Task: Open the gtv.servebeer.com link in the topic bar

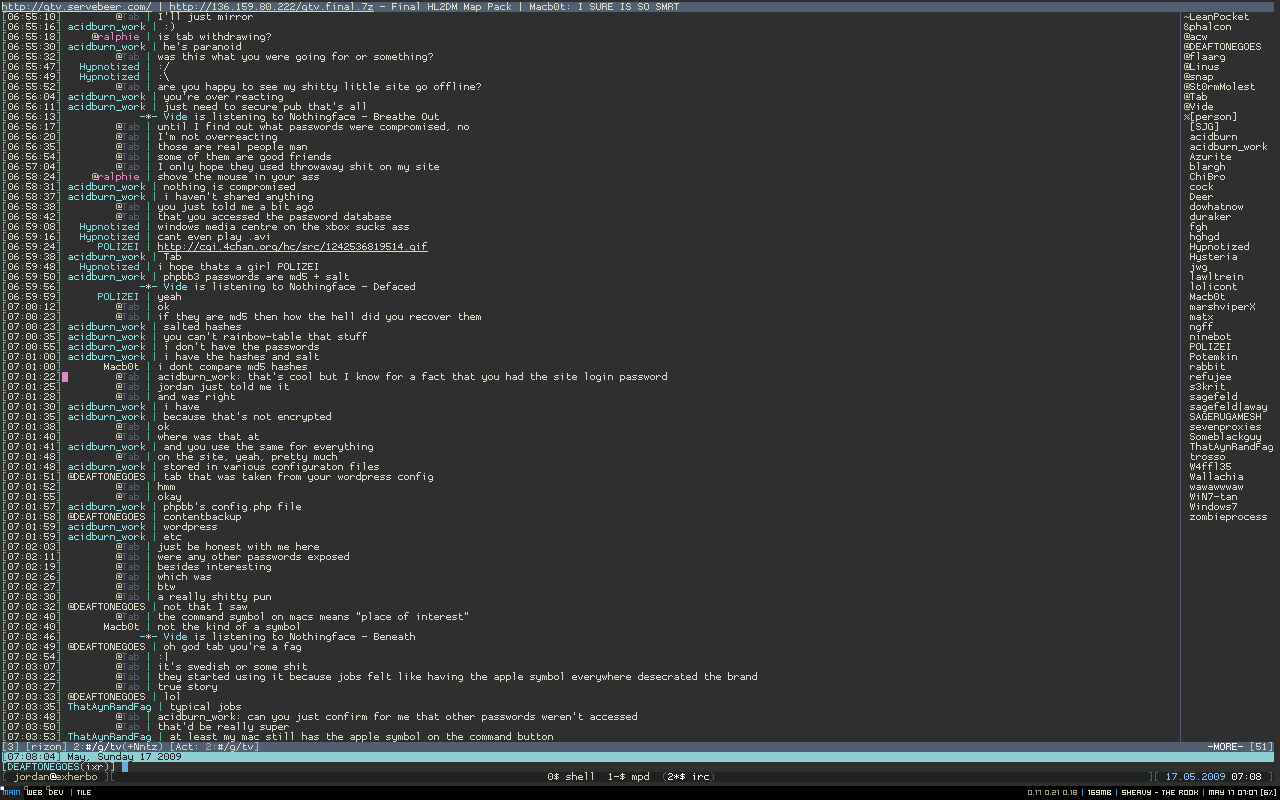Action: (x=77, y=6)
